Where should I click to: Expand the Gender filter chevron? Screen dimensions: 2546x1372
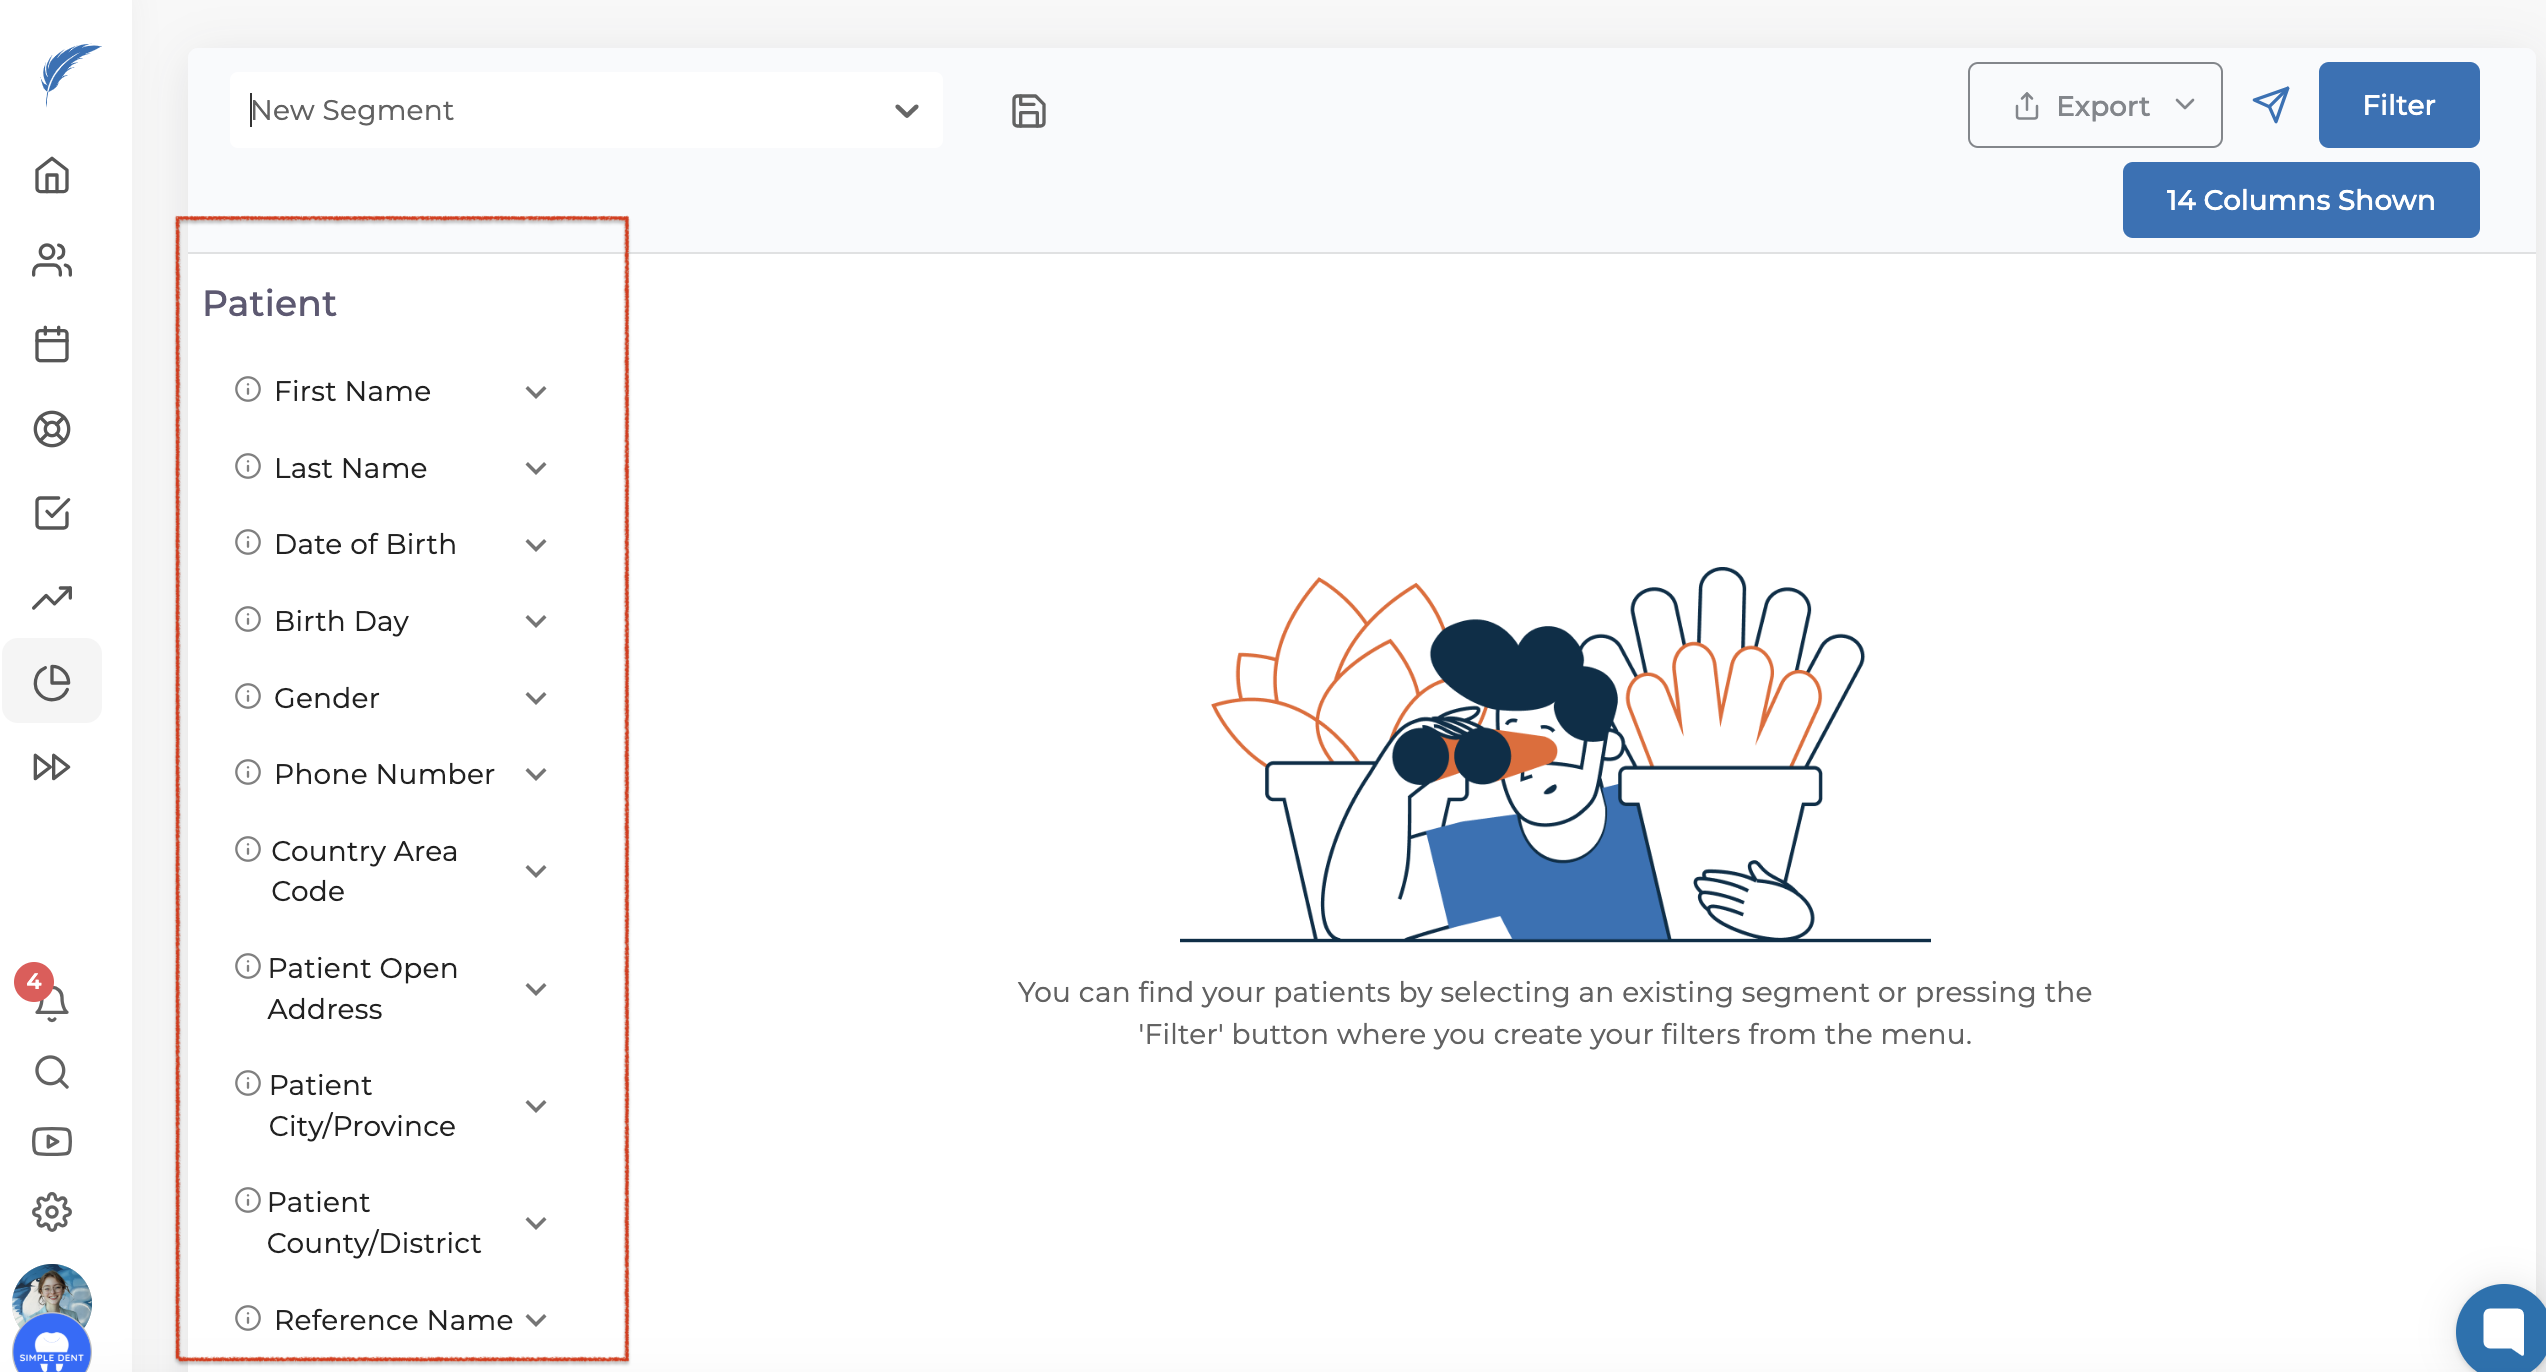pyautogui.click(x=536, y=698)
